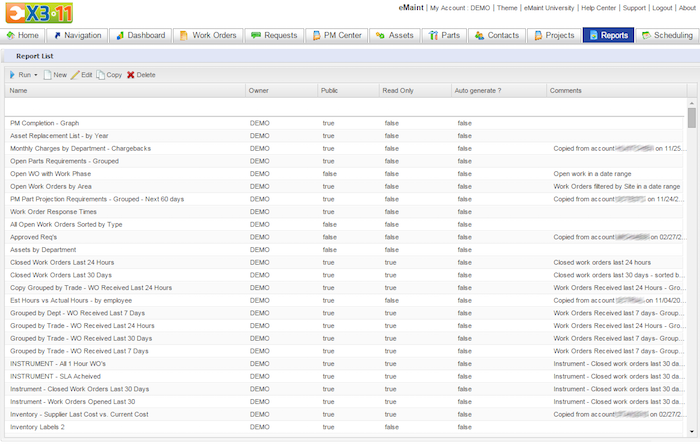Click the New report icon
Image resolution: width=700 pixels, height=448 pixels.
click(x=47, y=75)
